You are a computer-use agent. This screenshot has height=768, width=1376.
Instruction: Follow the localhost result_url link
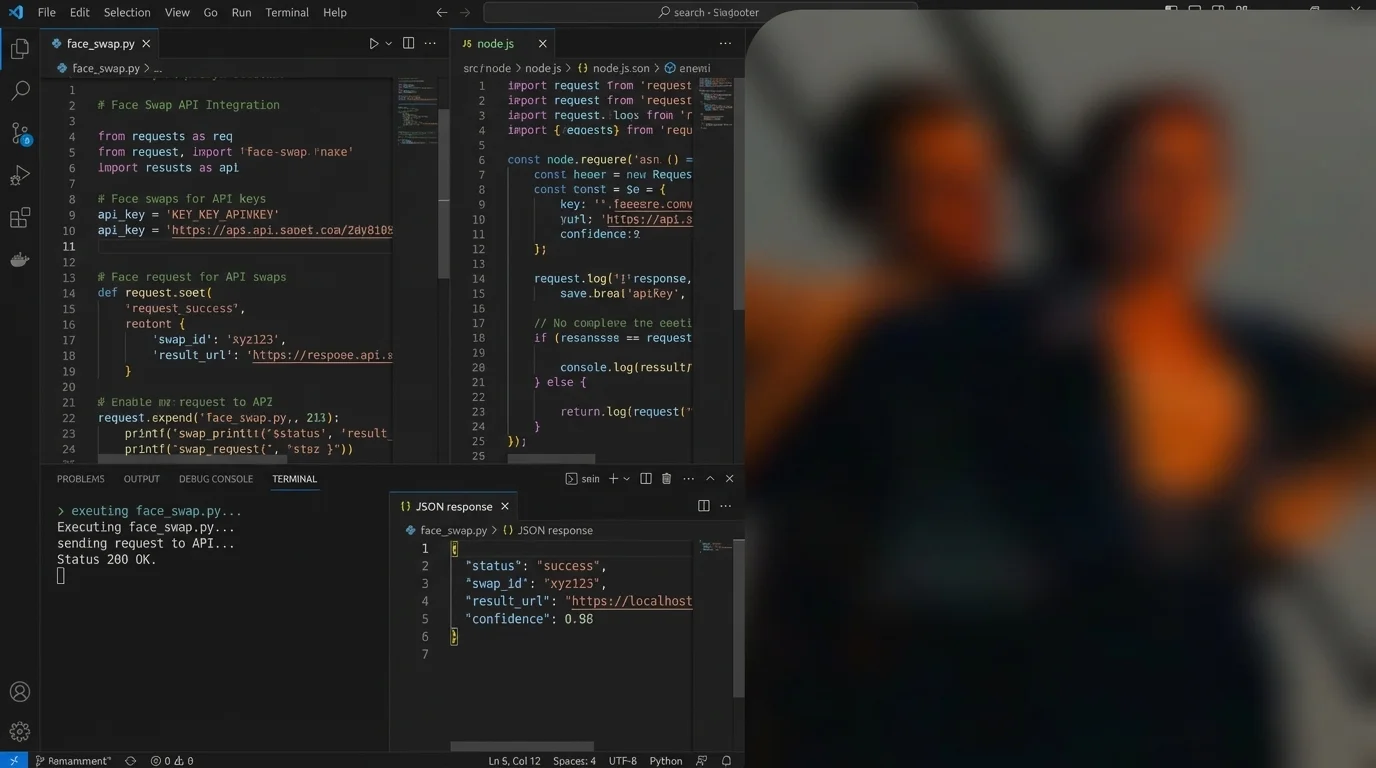(x=630, y=601)
